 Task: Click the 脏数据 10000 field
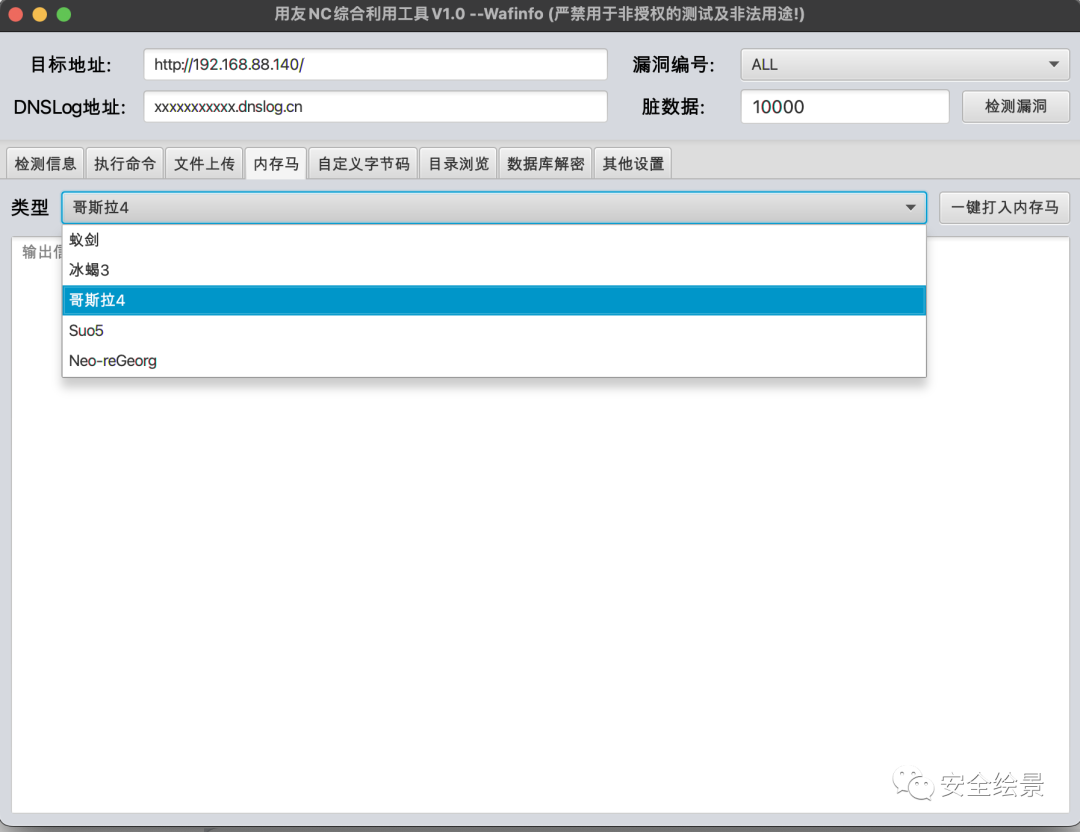pos(845,107)
